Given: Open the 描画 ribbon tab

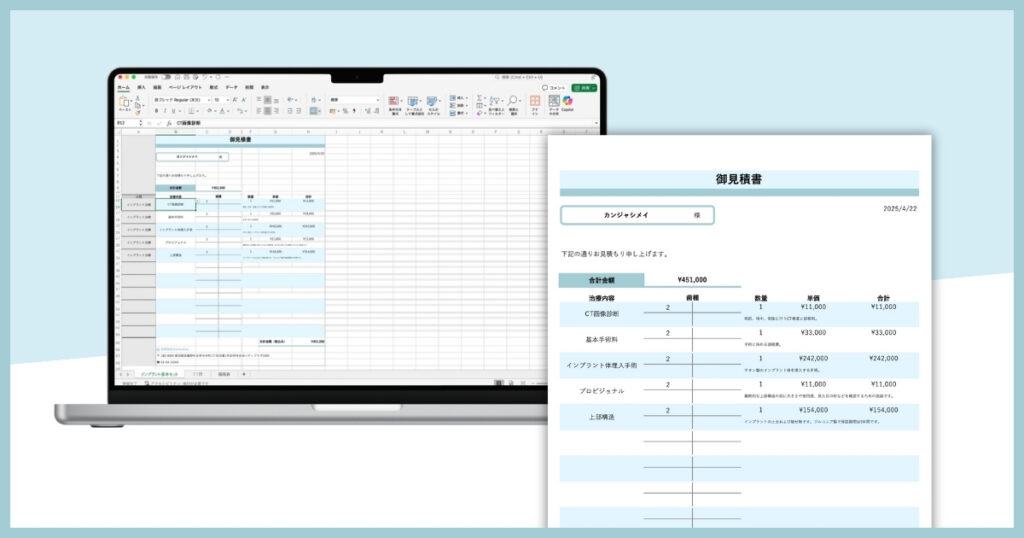Looking at the screenshot, I should 157,87.
